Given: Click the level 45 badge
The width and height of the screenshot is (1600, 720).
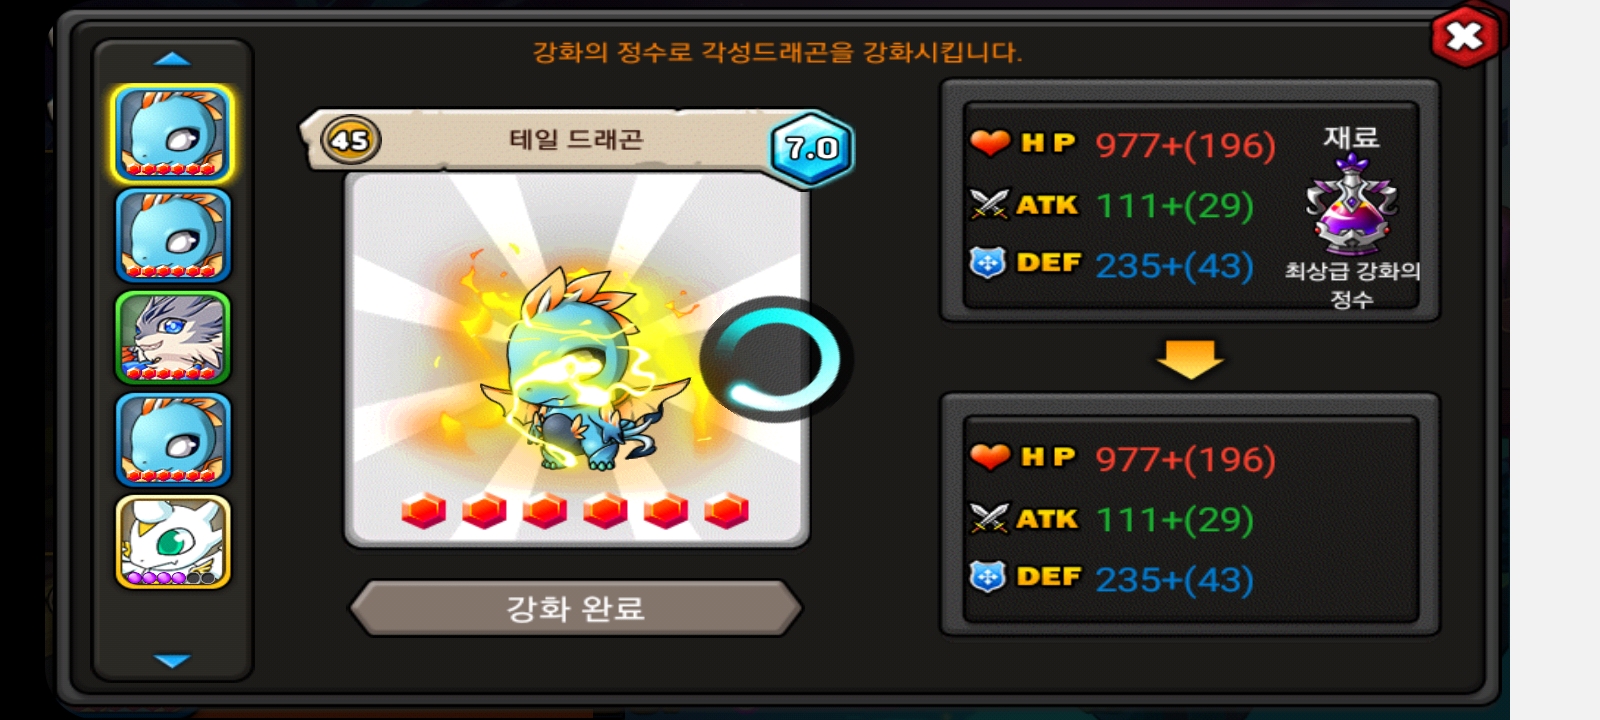Looking at the screenshot, I should pos(351,140).
